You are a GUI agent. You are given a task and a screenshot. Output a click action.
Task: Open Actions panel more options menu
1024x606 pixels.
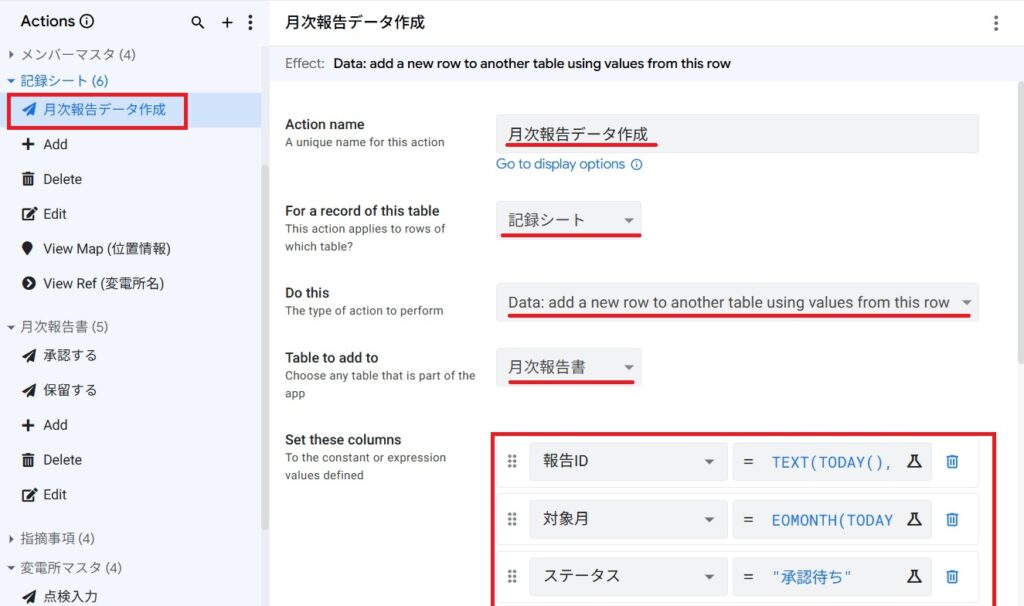tap(250, 22)
